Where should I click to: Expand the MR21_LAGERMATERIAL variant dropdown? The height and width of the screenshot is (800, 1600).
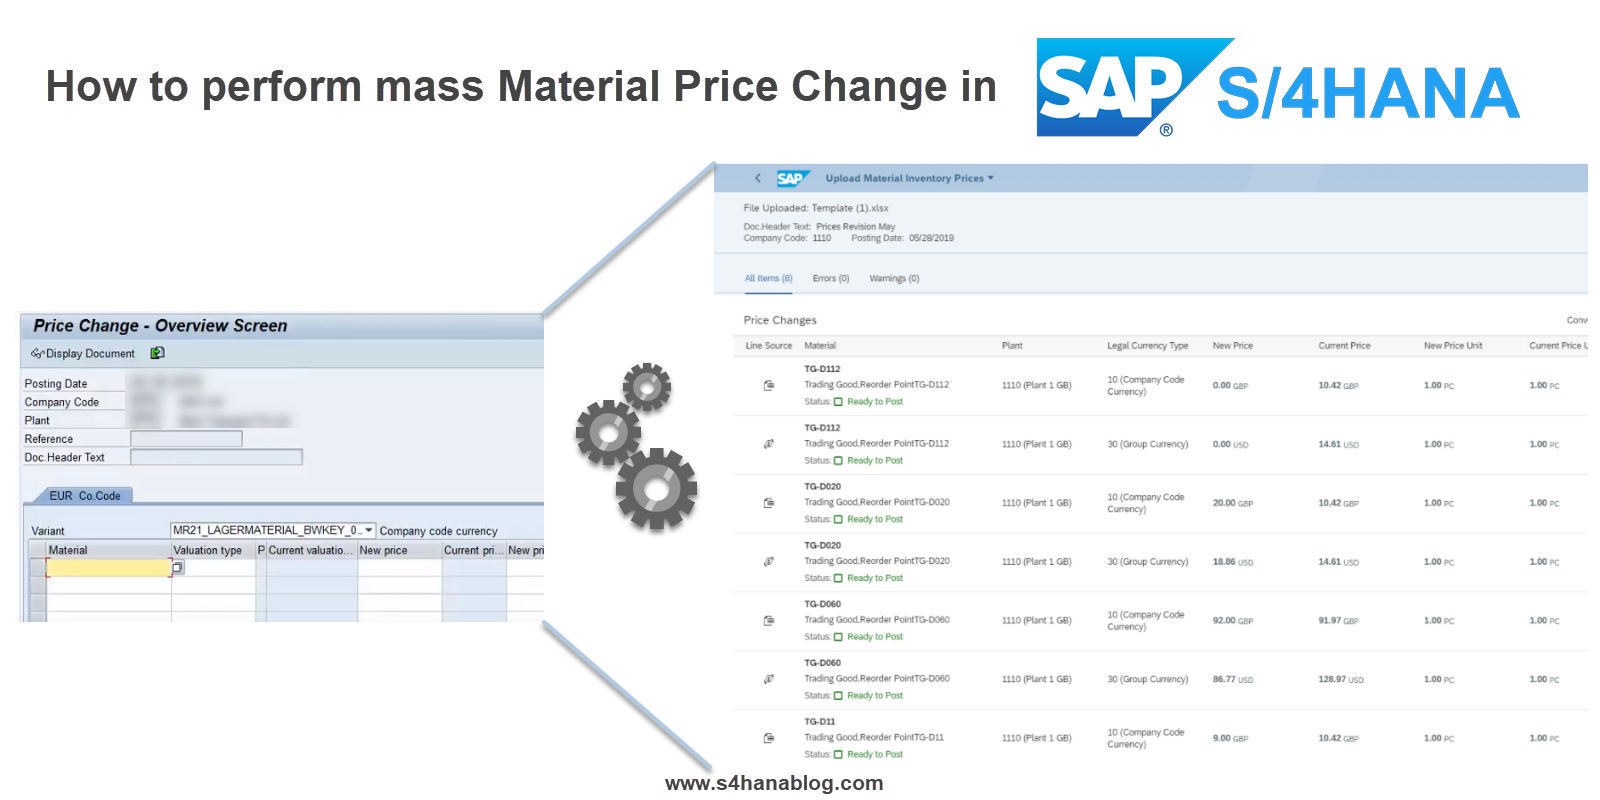[x=369, y=530]
